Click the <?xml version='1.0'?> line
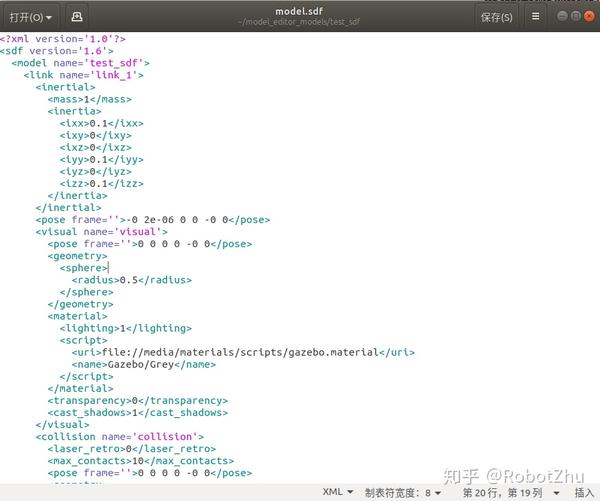Screen dimensions: 600x501 63,39
